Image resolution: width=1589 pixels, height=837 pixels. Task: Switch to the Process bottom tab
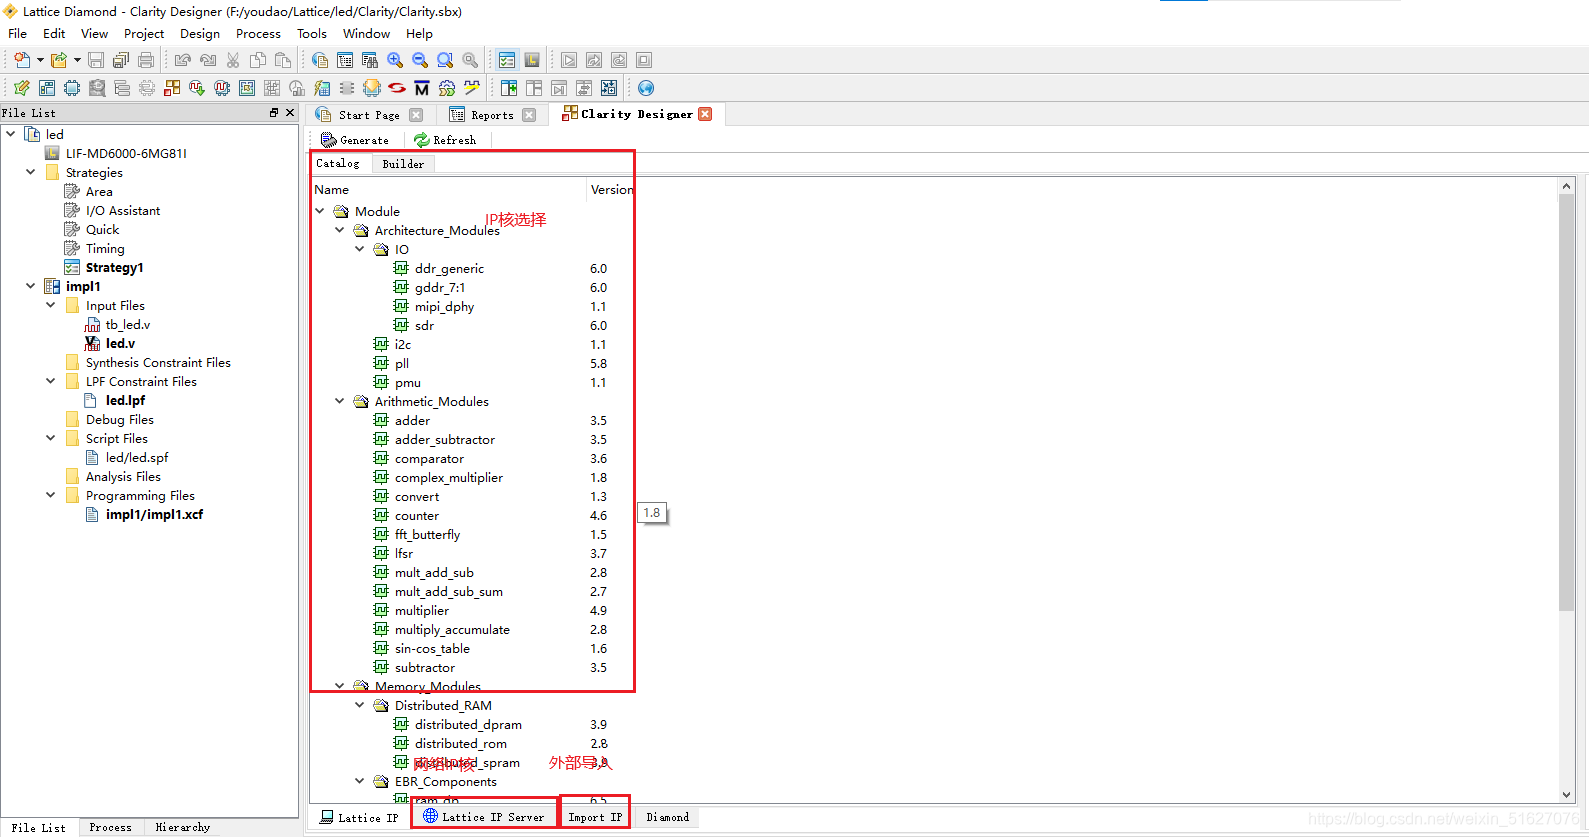tap(110, 827)
